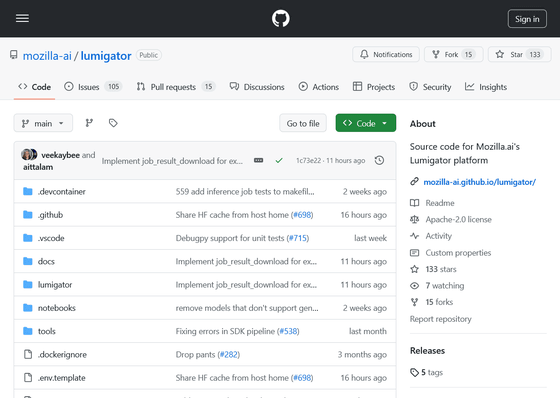Open the lumigator folder
Viewport: 560px width, 398px height.
[x=55, y=285]
